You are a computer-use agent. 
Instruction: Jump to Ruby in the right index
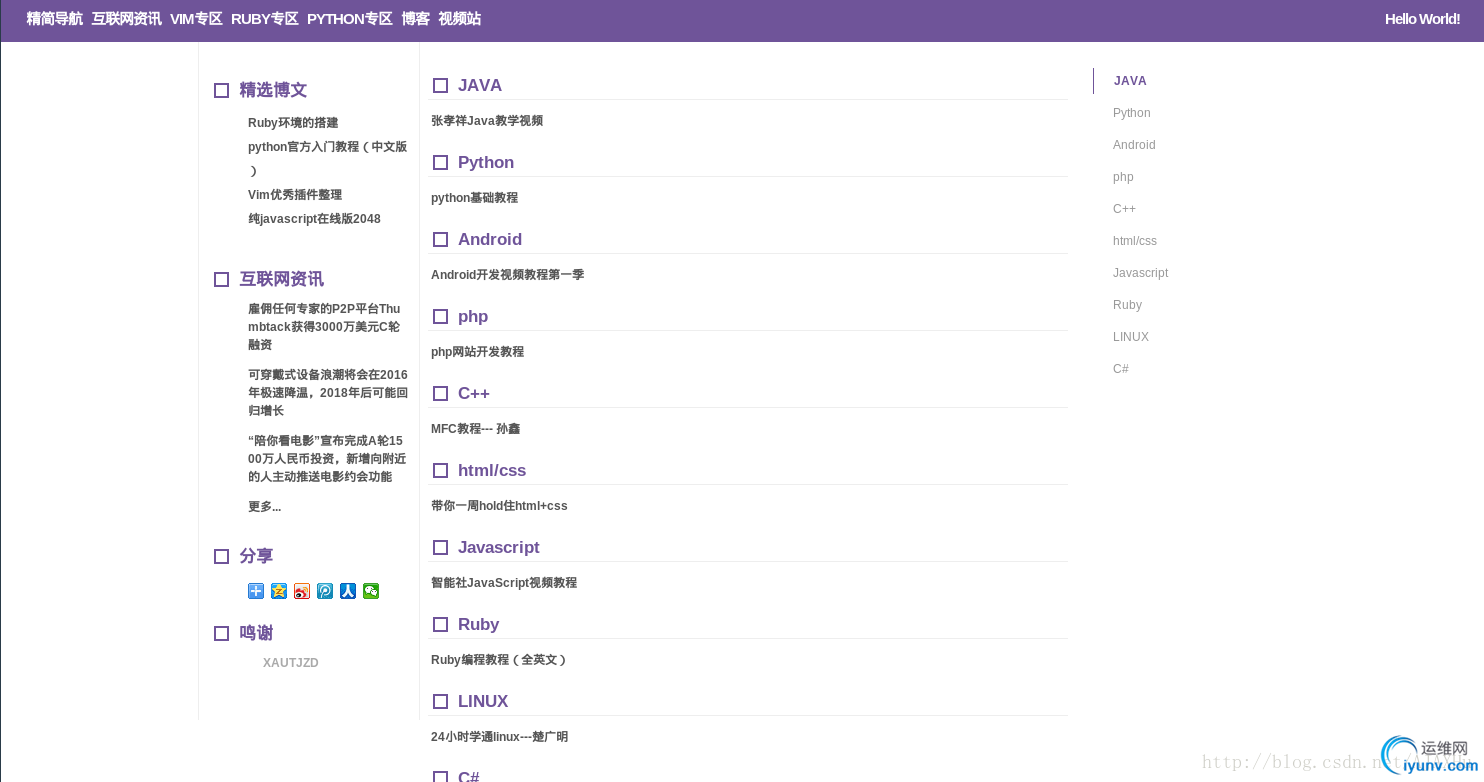click(1127, 305)
